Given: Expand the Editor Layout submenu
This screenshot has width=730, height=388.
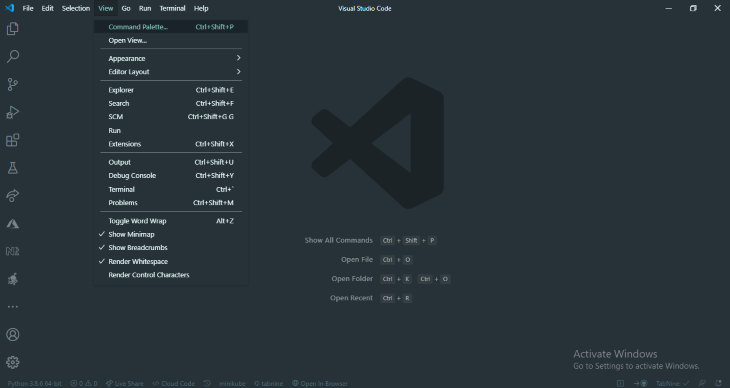Looking at the screenshot, I should coord(171,72).
